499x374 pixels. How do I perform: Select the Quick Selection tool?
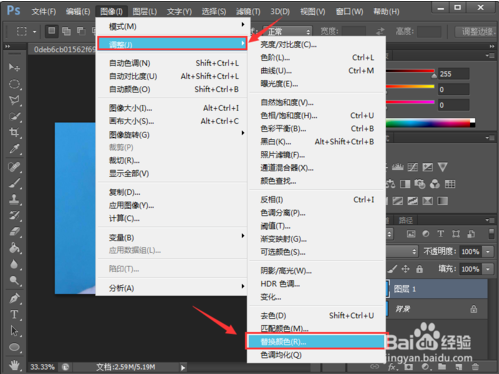14,116
